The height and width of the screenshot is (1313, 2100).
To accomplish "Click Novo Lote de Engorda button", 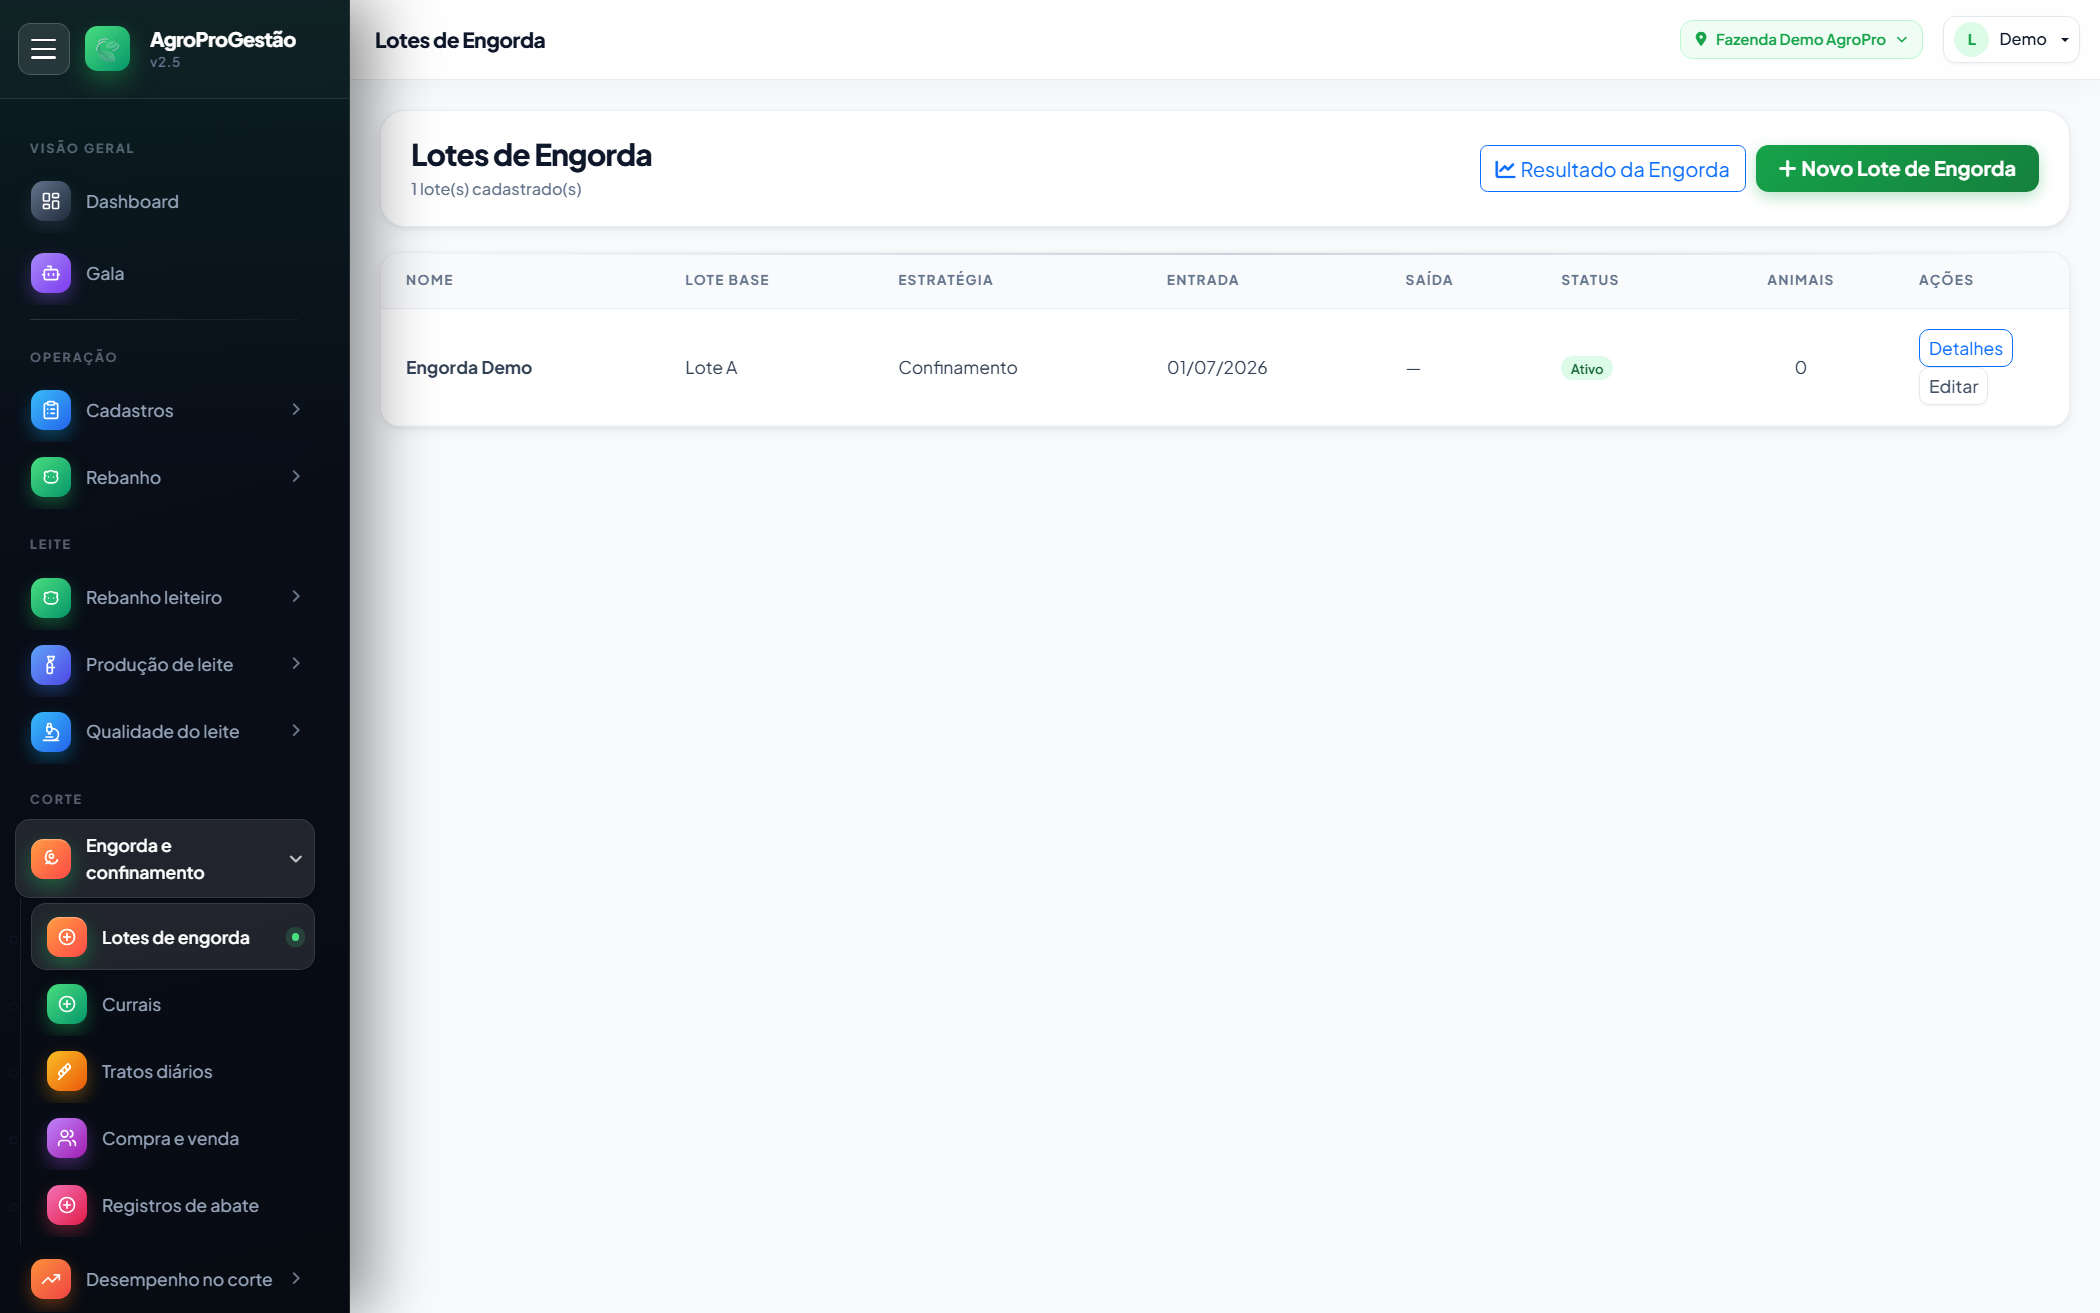I will coord(1897,169).
